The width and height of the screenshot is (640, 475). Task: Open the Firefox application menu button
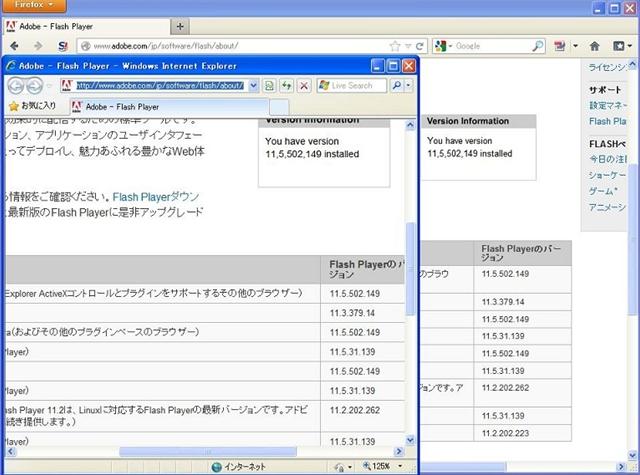[33, 6]
